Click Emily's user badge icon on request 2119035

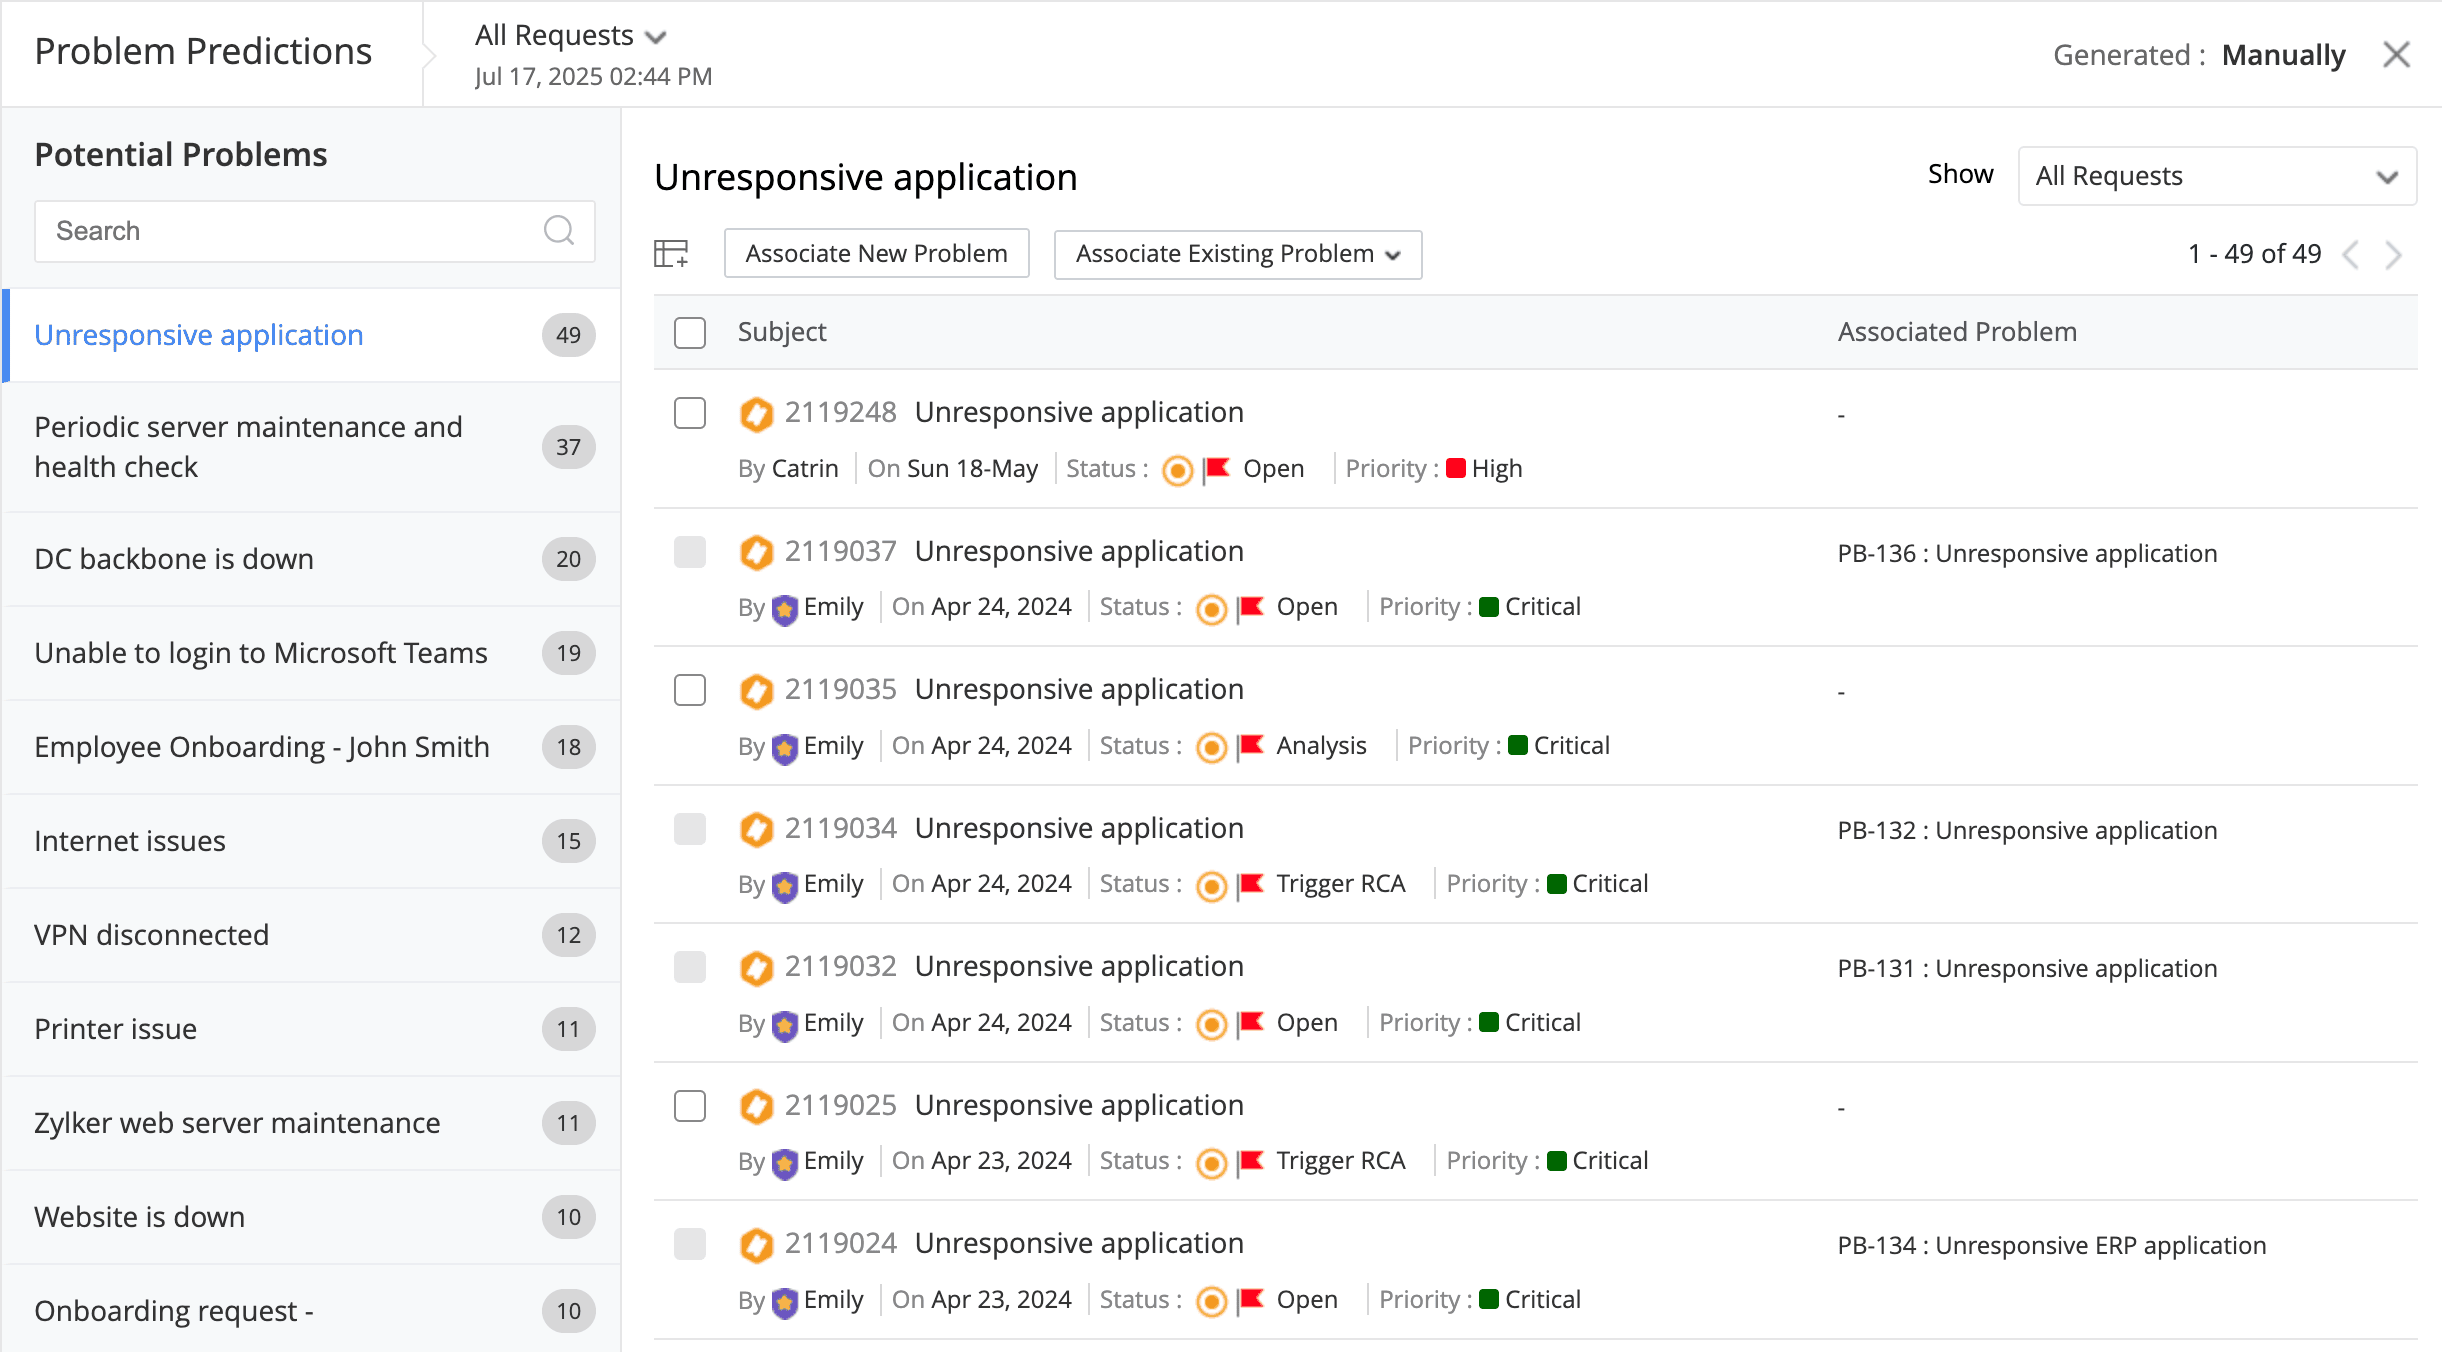coord(784,746)
